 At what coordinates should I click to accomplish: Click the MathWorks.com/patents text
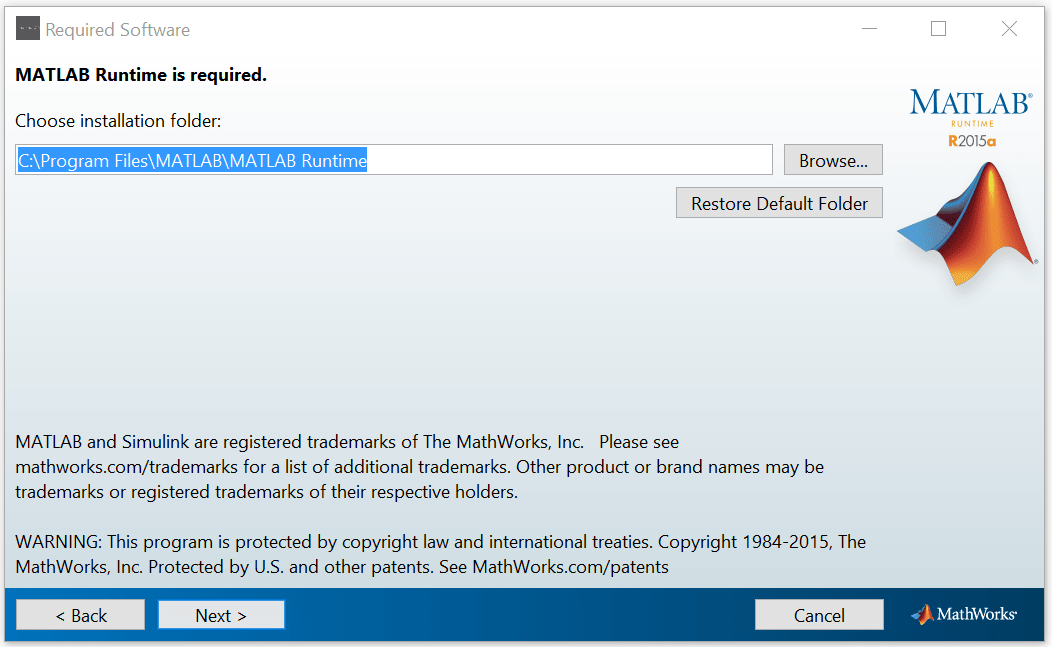(570, 567)
